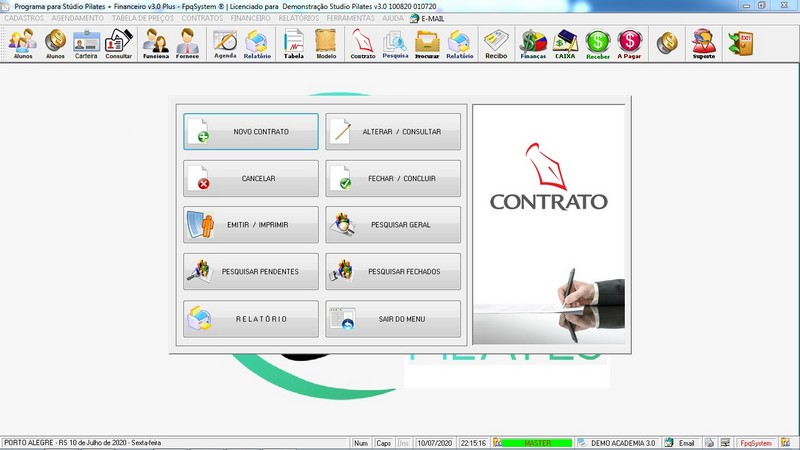This screenshot has width=800, height=450.
Task: Click the Procurar folder drawer icon
Action: pyautogui.click(x=427, y=44)
